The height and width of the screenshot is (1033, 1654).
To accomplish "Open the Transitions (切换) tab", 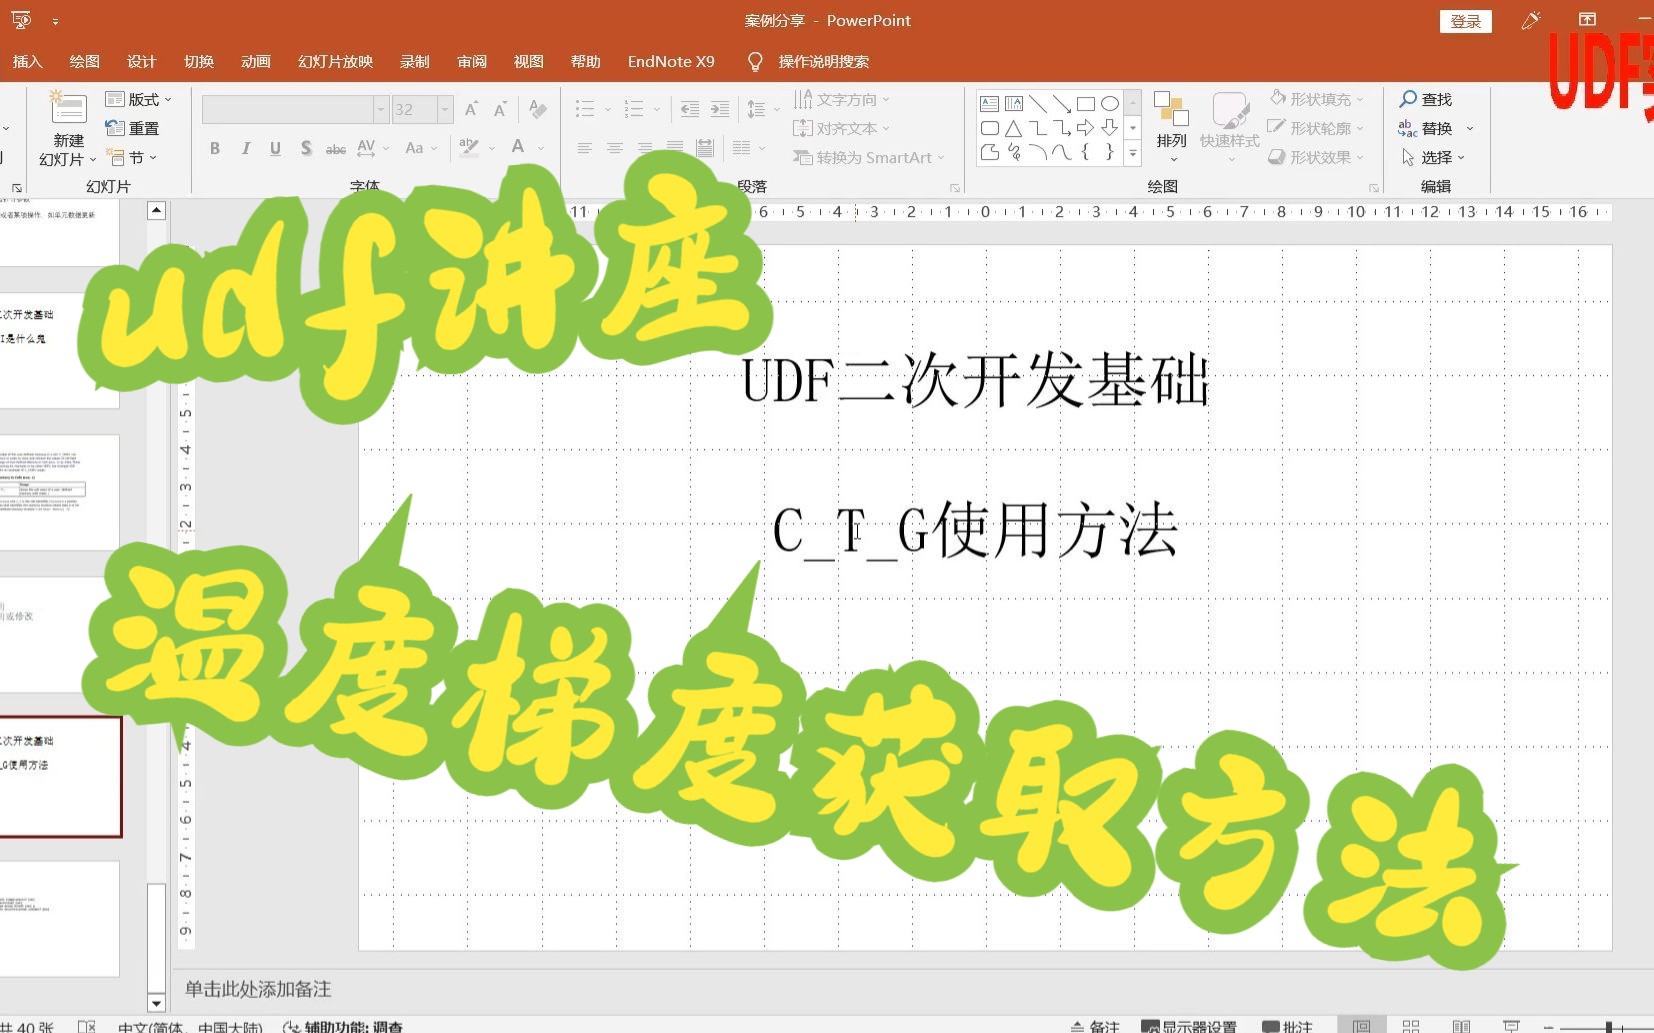I will point(199,61).
